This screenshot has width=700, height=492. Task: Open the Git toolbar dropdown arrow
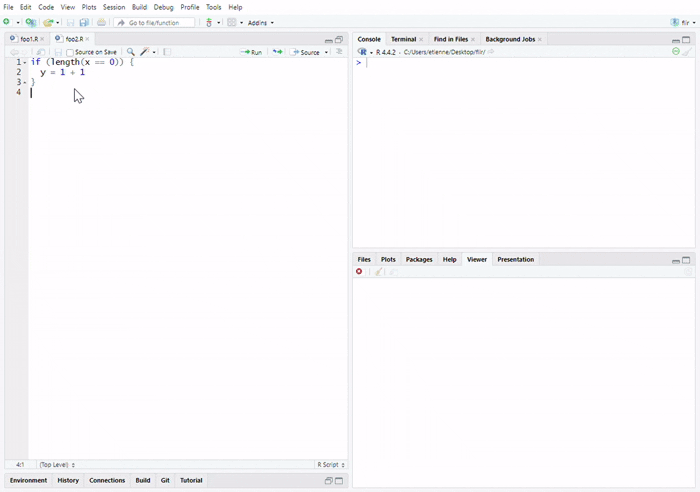point(219,22)
